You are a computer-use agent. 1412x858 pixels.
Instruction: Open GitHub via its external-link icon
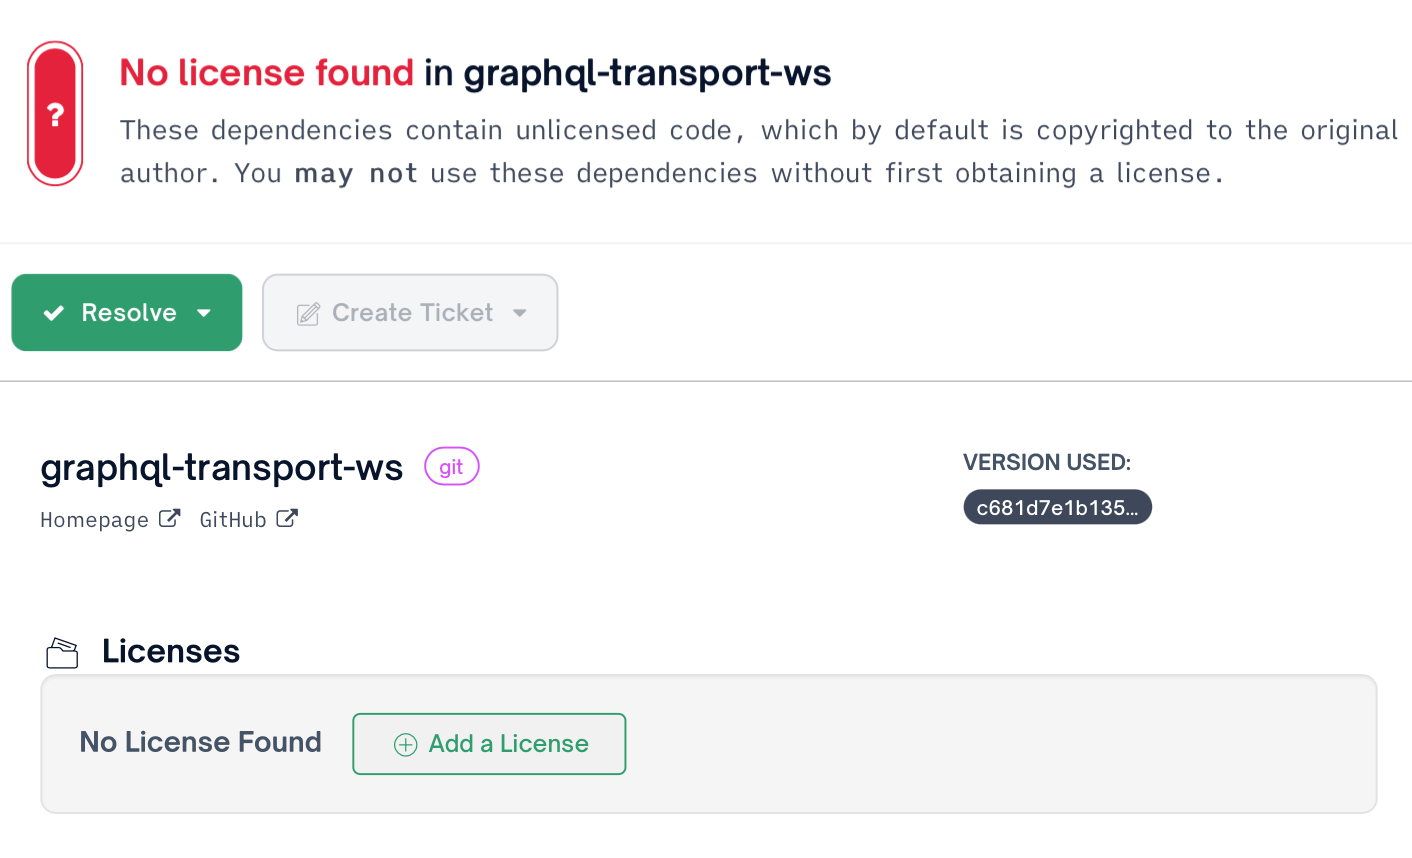[287, 517]
